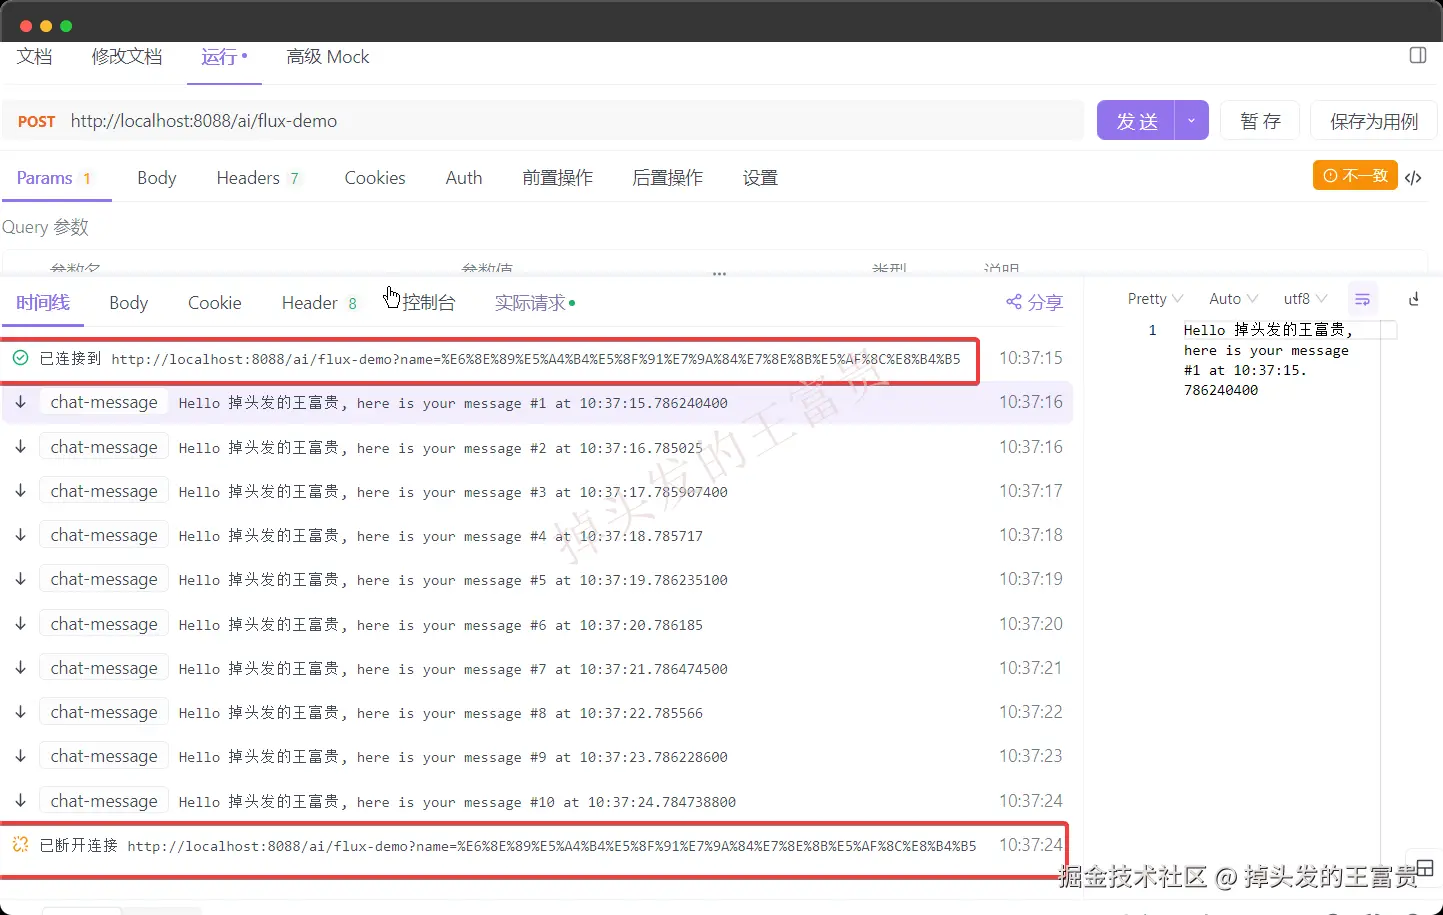Click the disconnected status icon
This screenshot has width=1443, height=915.
point(20,845)
